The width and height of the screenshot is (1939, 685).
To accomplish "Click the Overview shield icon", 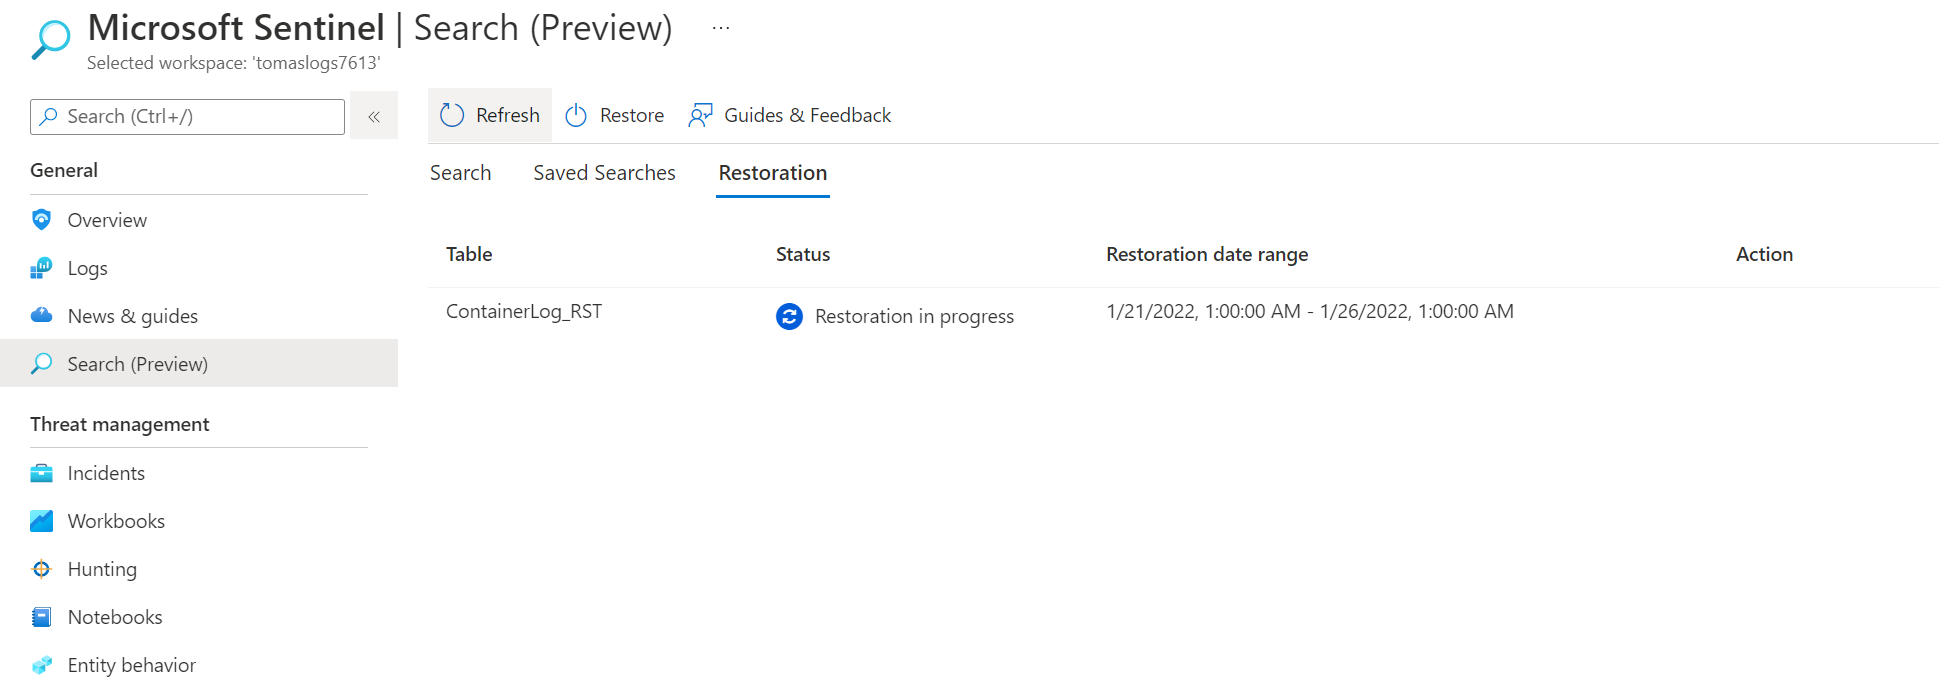I will pos(41,220).
